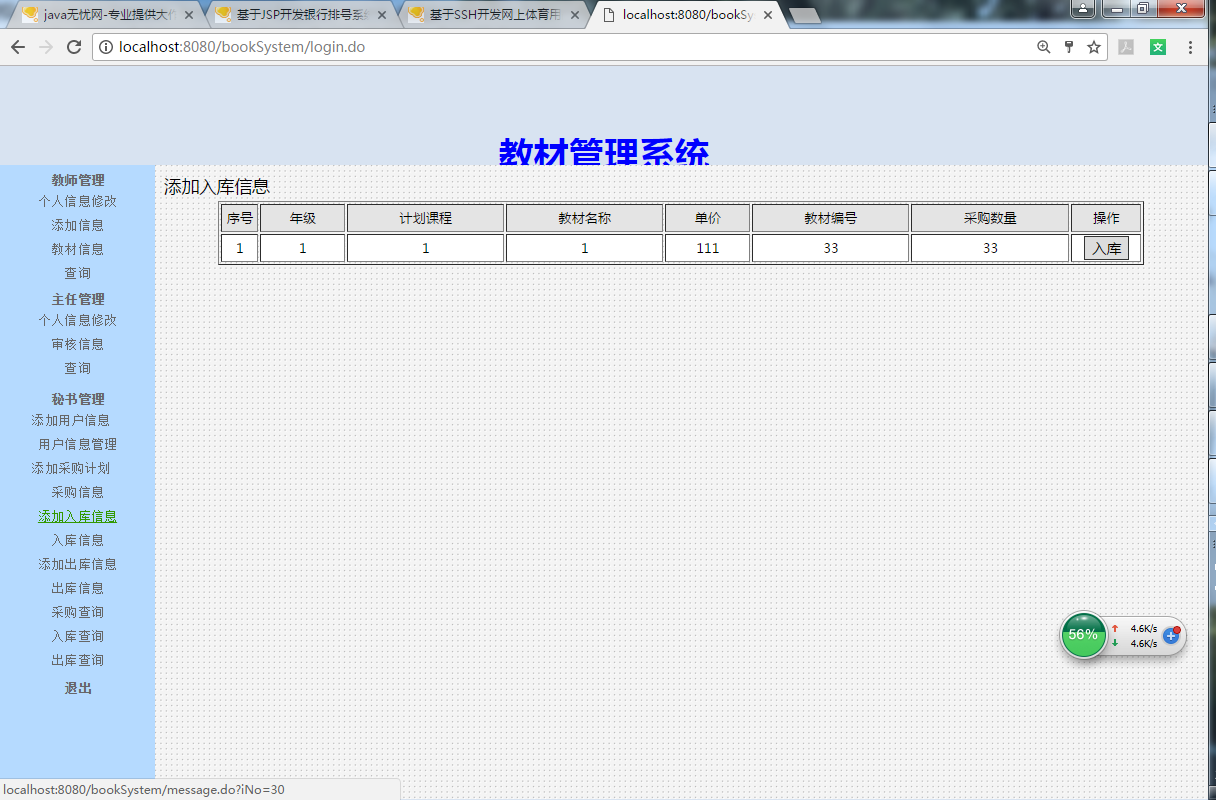1216x800 pixels.
Task: Open 添加信息 under 教师管理
Action: [x=78, y=225]
